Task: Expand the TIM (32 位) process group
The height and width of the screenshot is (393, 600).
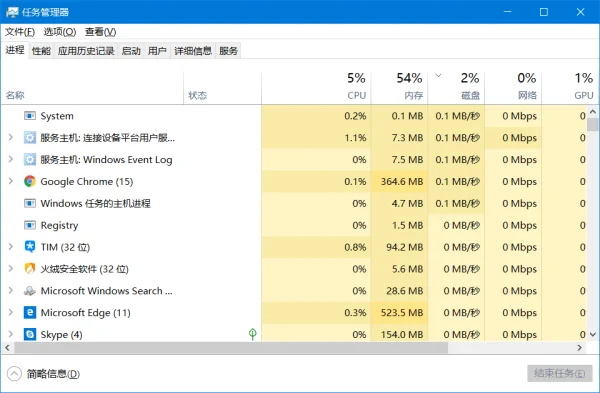Action: tap(11, 246)
